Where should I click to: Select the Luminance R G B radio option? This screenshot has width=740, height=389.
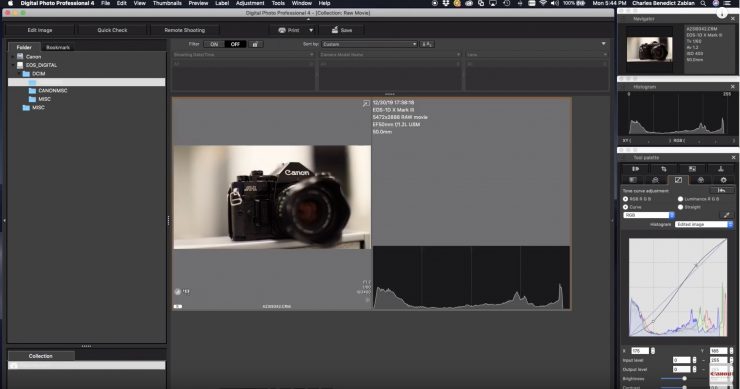(x=680, y=199)
